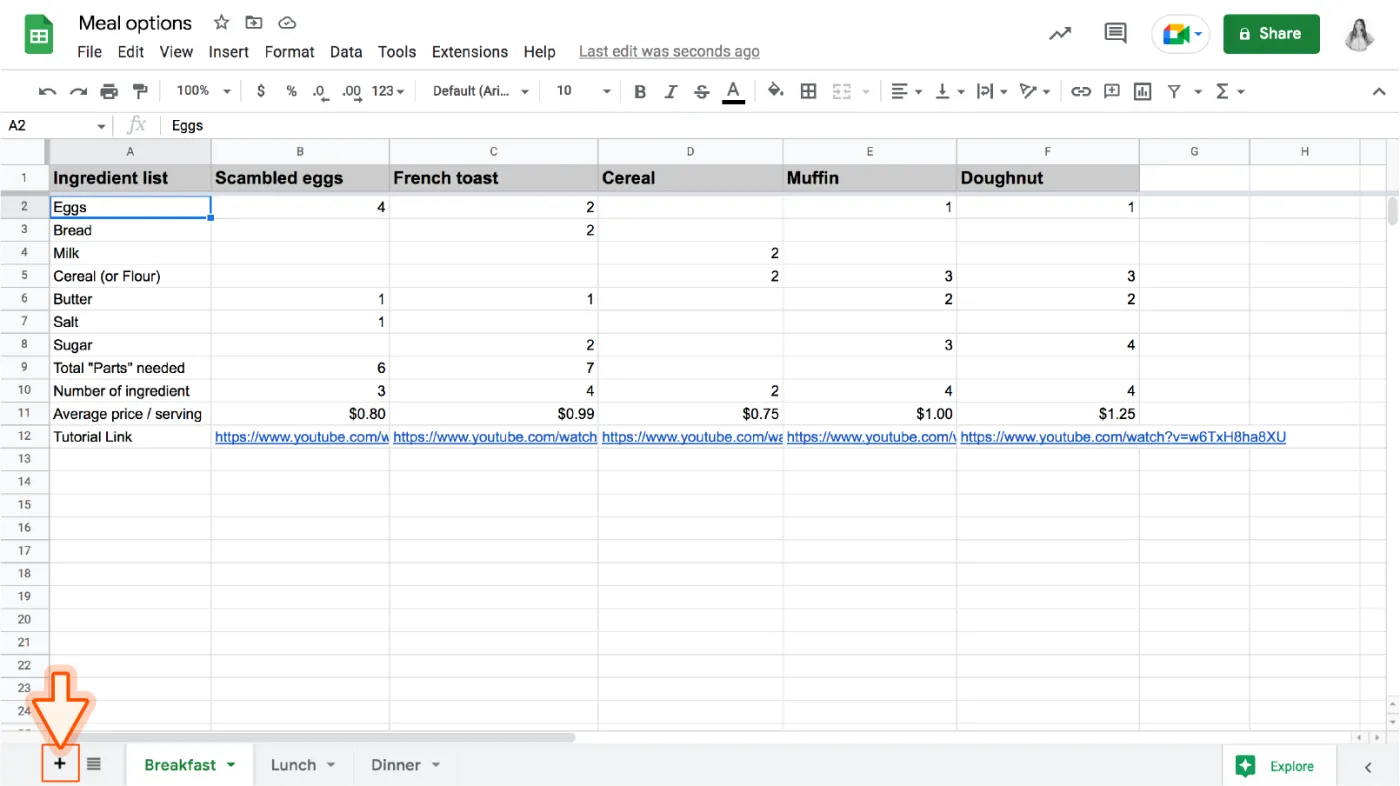Collapse the toolbar with the caret icon
1400x786 pixels.
(1377, 91)
